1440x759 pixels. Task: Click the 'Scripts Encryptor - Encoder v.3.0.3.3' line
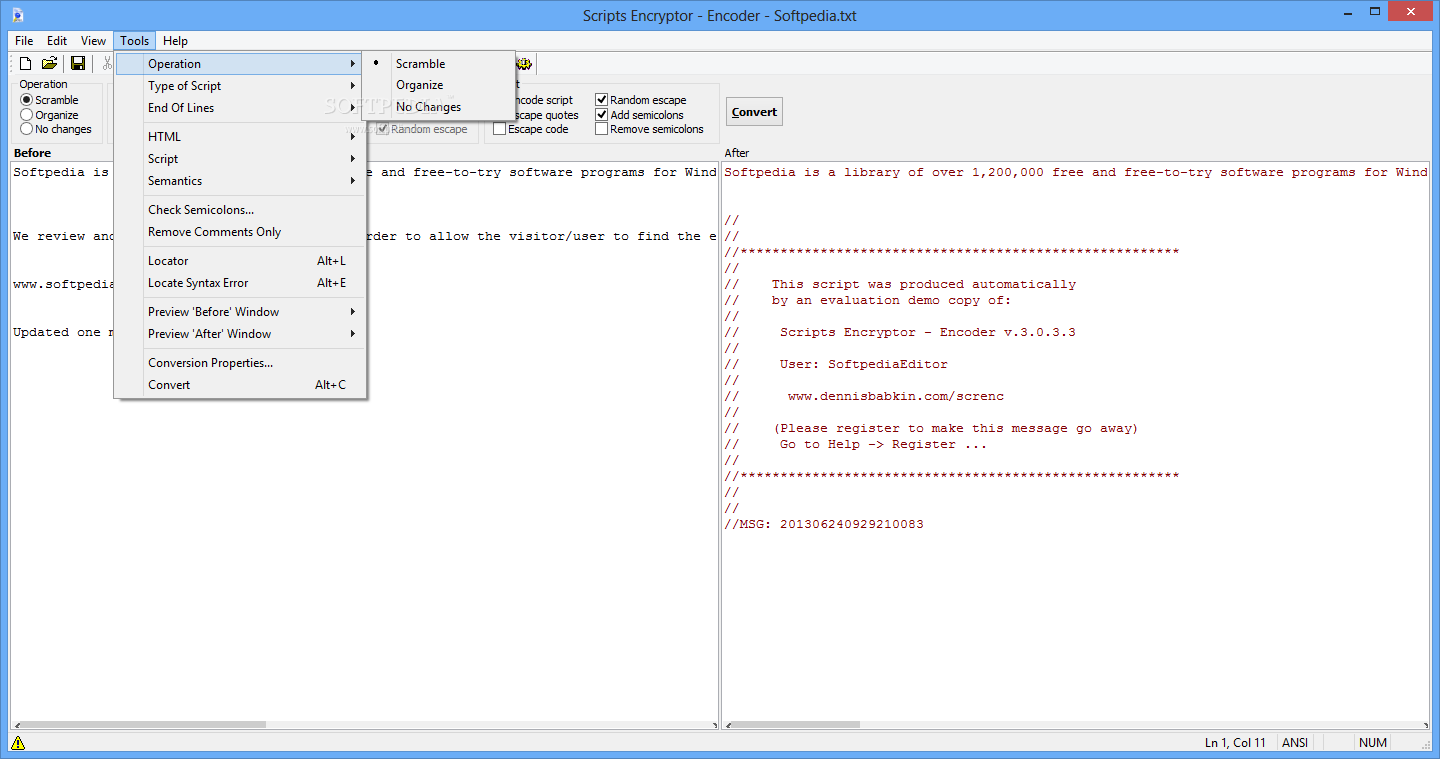(x=927, y=332)
